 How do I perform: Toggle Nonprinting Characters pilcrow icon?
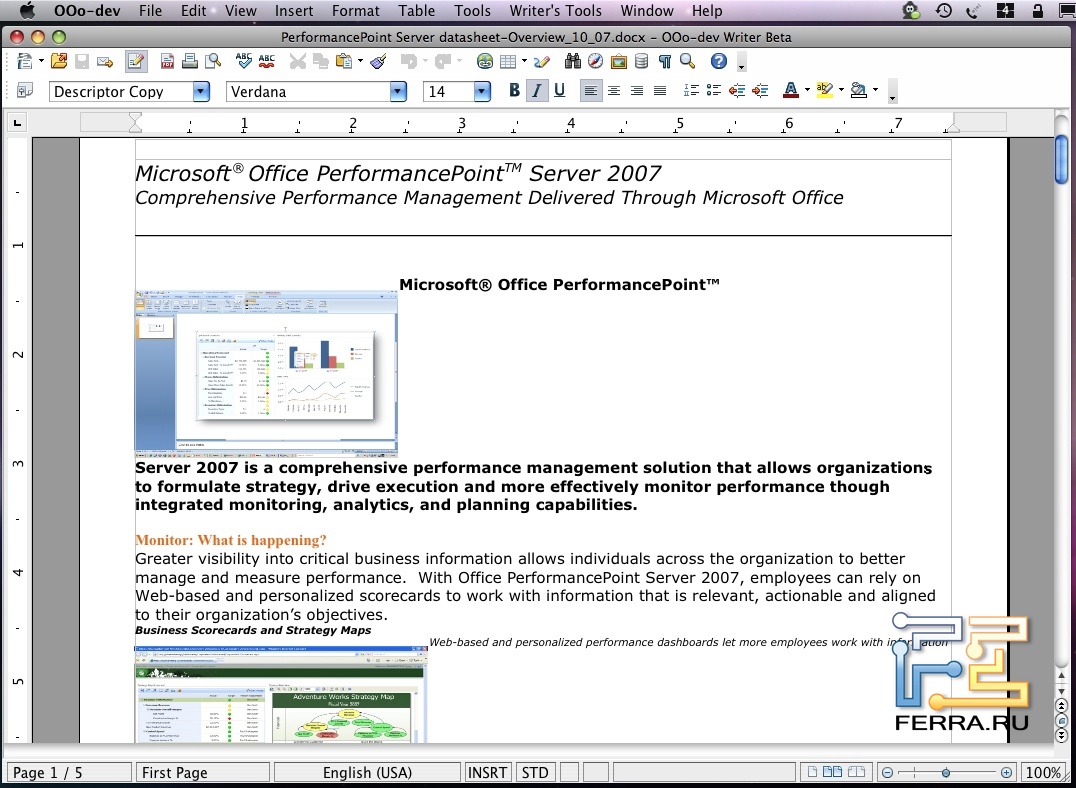(x=665, y=62)
